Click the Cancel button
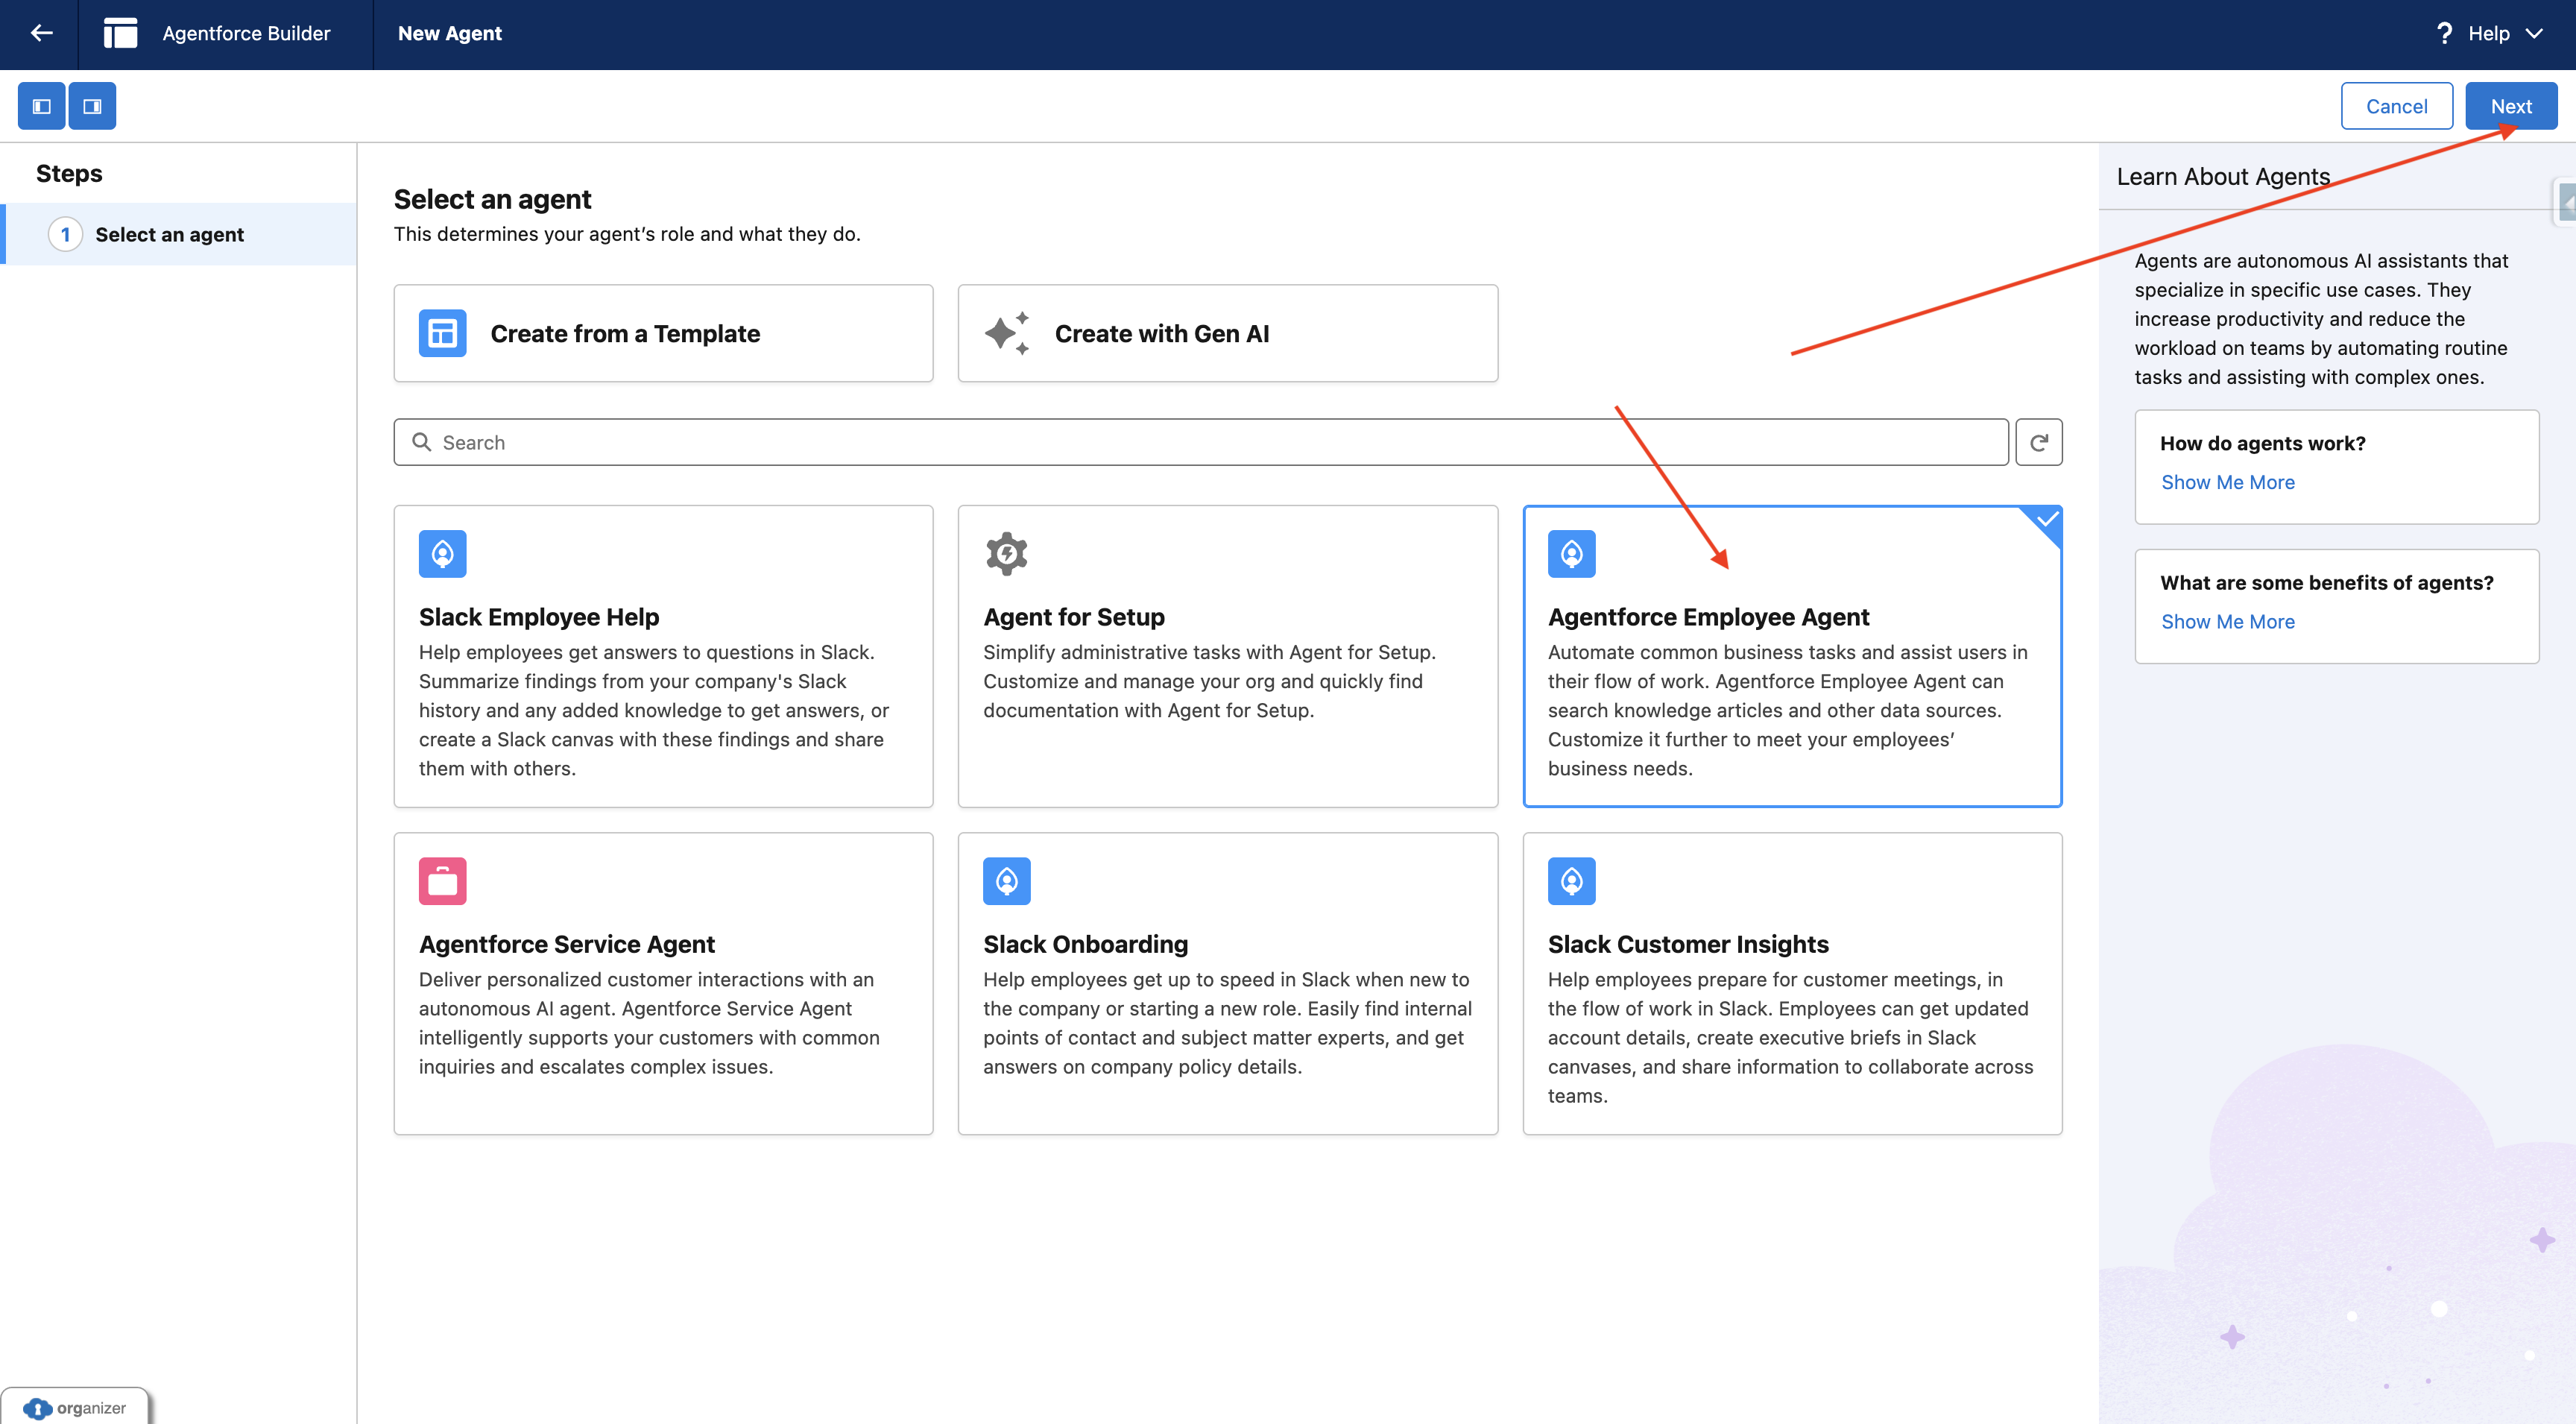 tap(2397, 105)
